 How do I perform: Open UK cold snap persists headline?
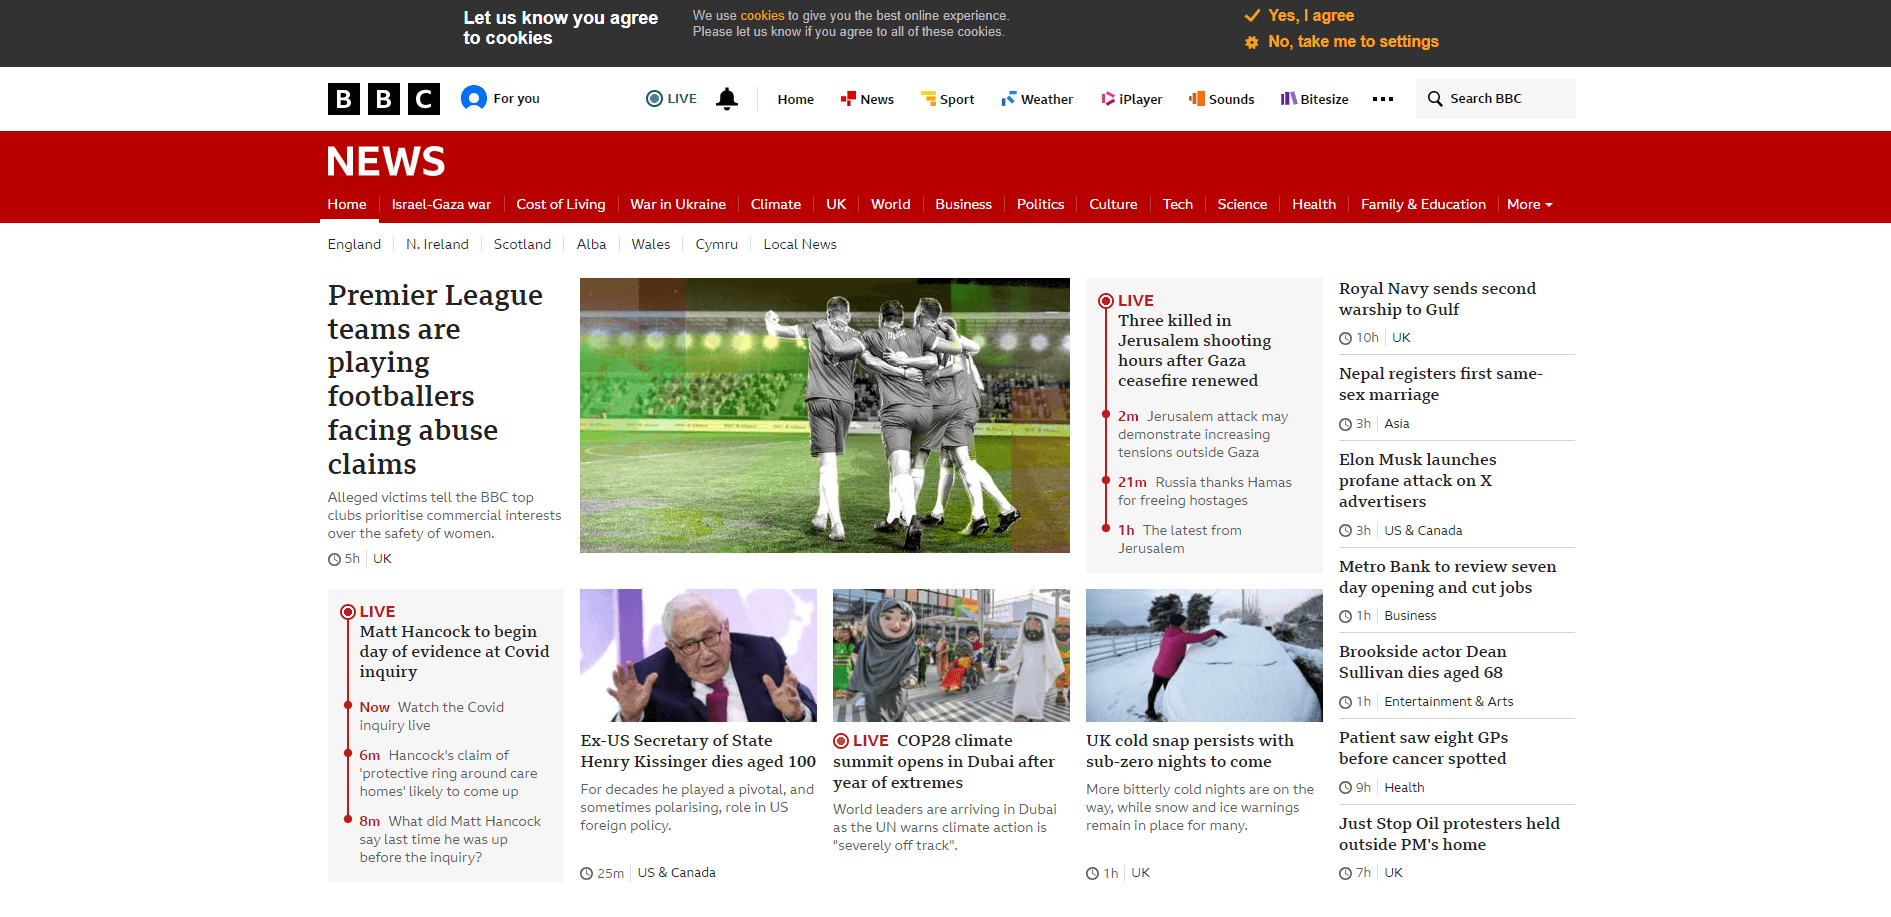1190,751
